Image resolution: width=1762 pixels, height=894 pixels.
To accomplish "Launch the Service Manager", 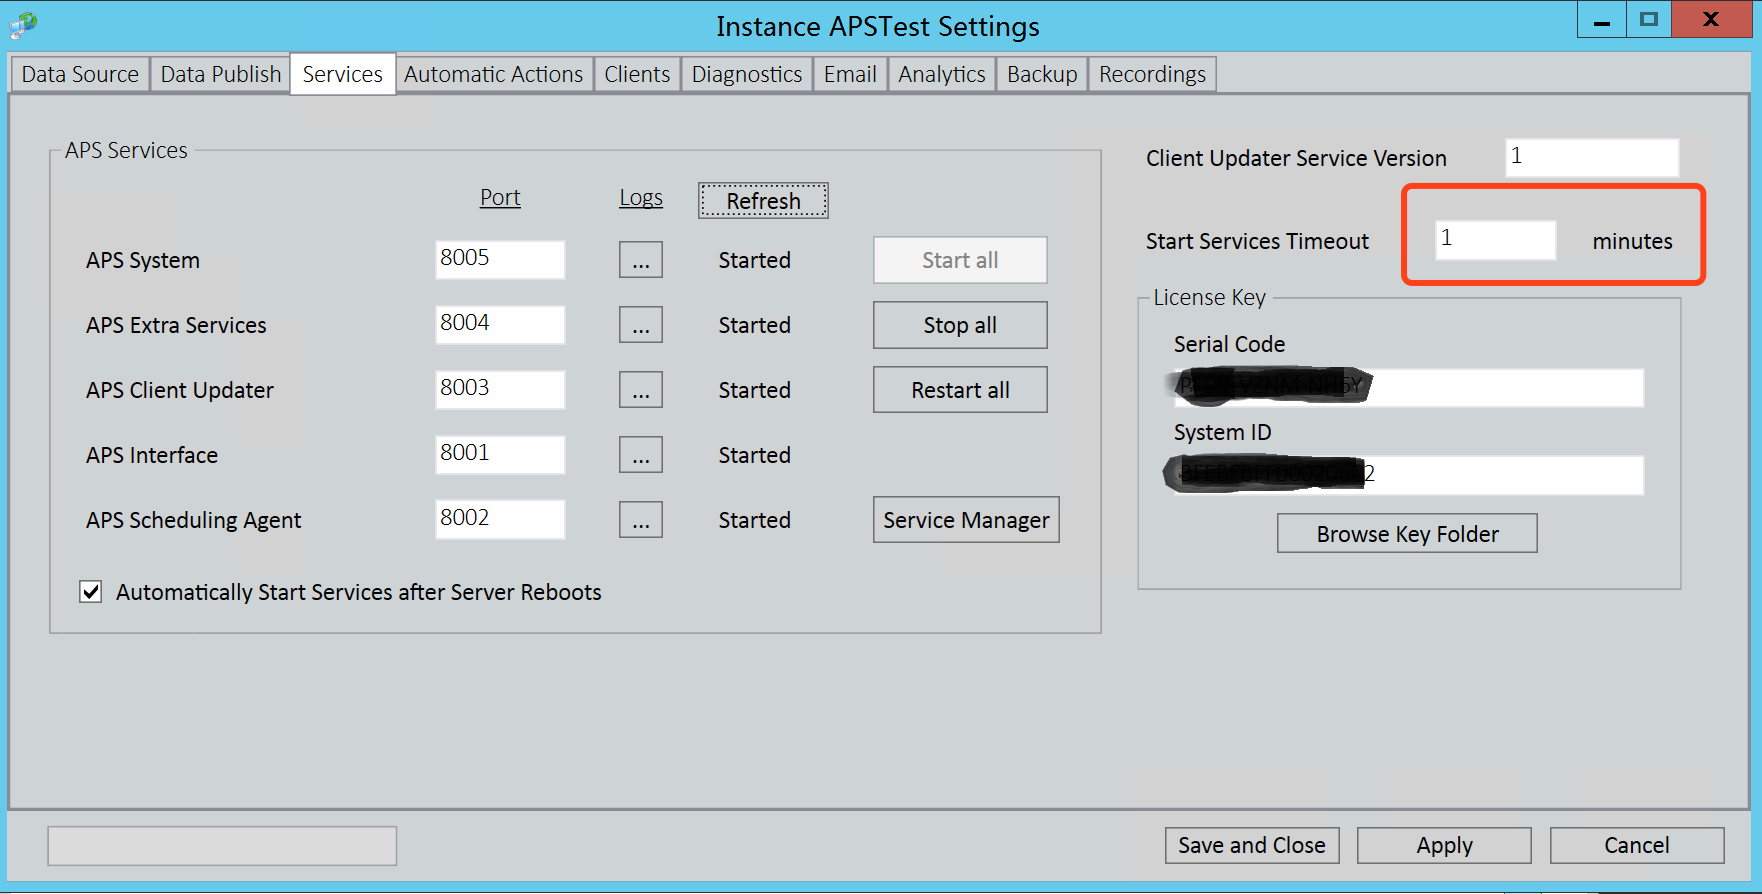I will click(965, 520).
